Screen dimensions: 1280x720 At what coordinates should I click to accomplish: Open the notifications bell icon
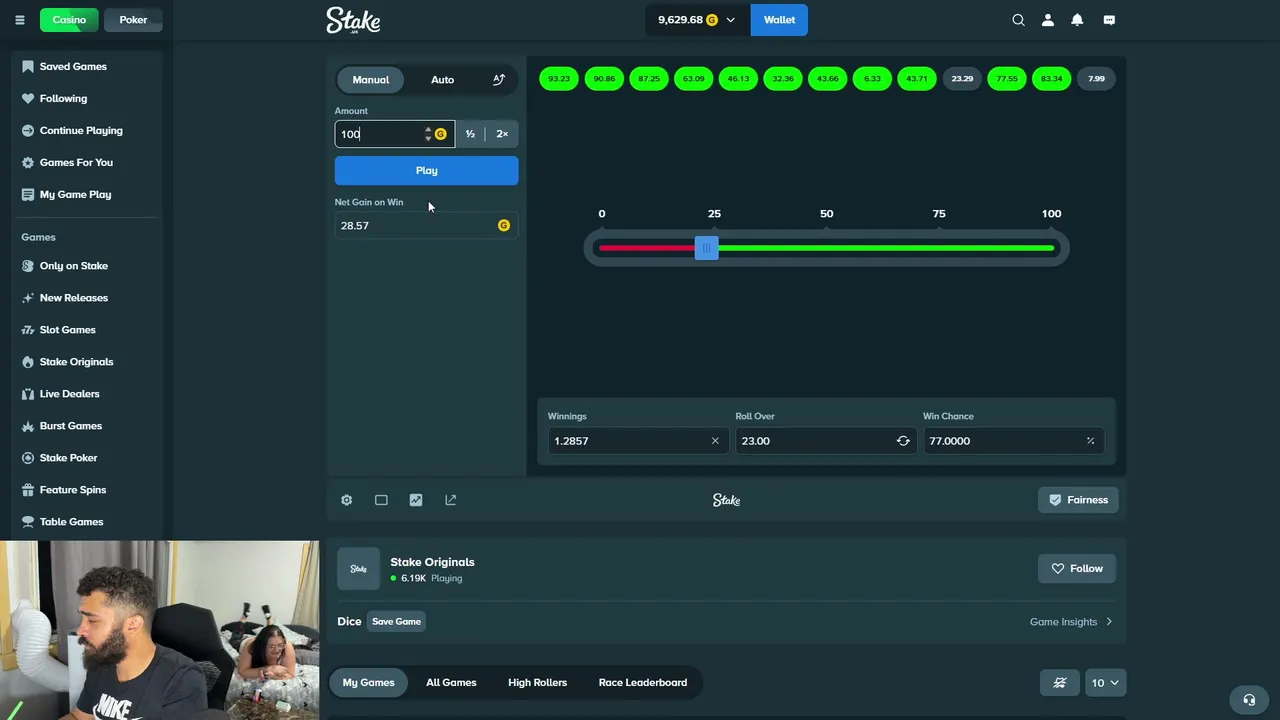click(1077, 20)
